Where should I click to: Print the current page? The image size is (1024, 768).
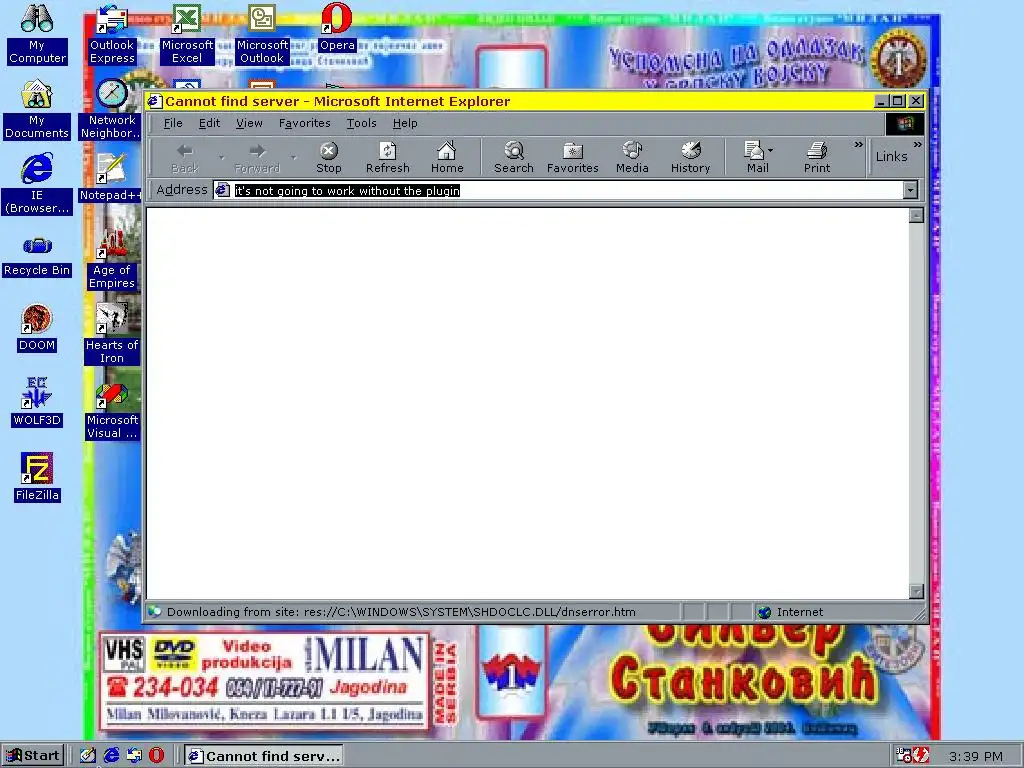coord(816,157)
